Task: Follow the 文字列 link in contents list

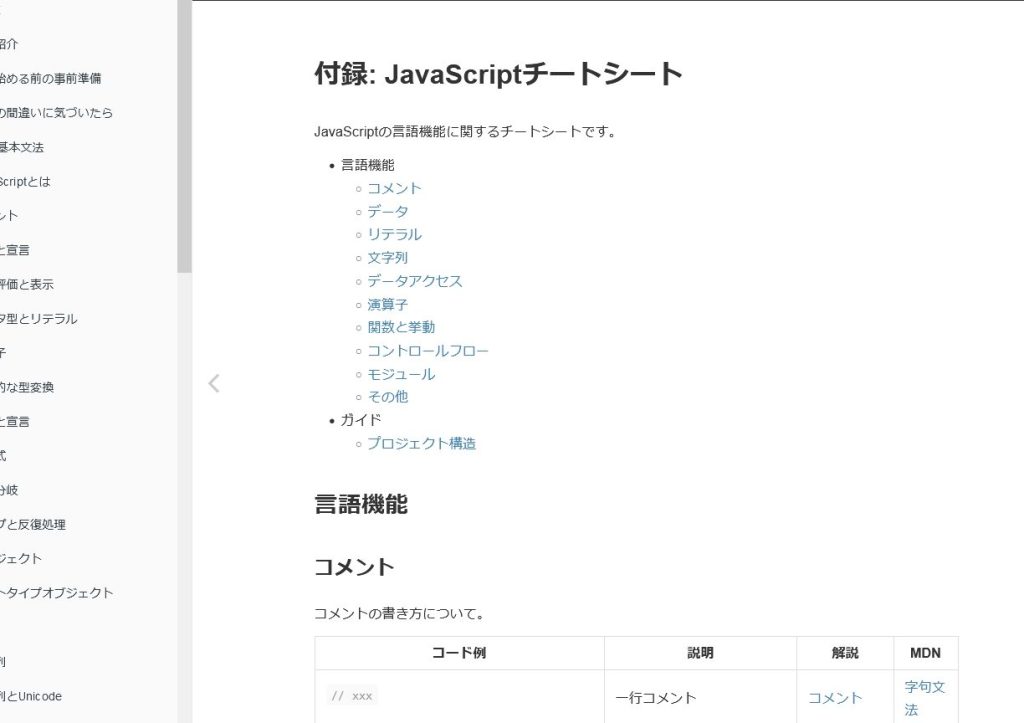Action: click(x=387, y=258)
